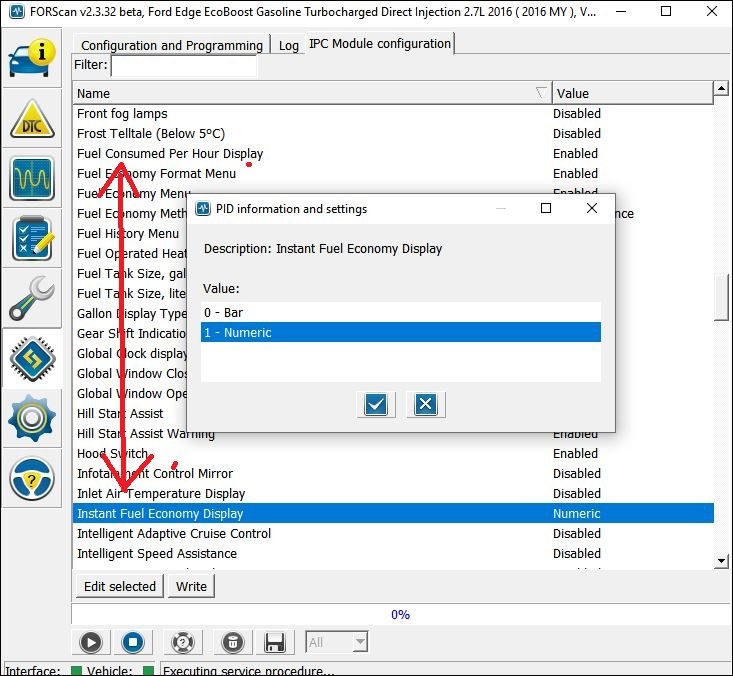
Task: Open the 'All' dropdown in bottom toolbar
Action: pos(337,642)
